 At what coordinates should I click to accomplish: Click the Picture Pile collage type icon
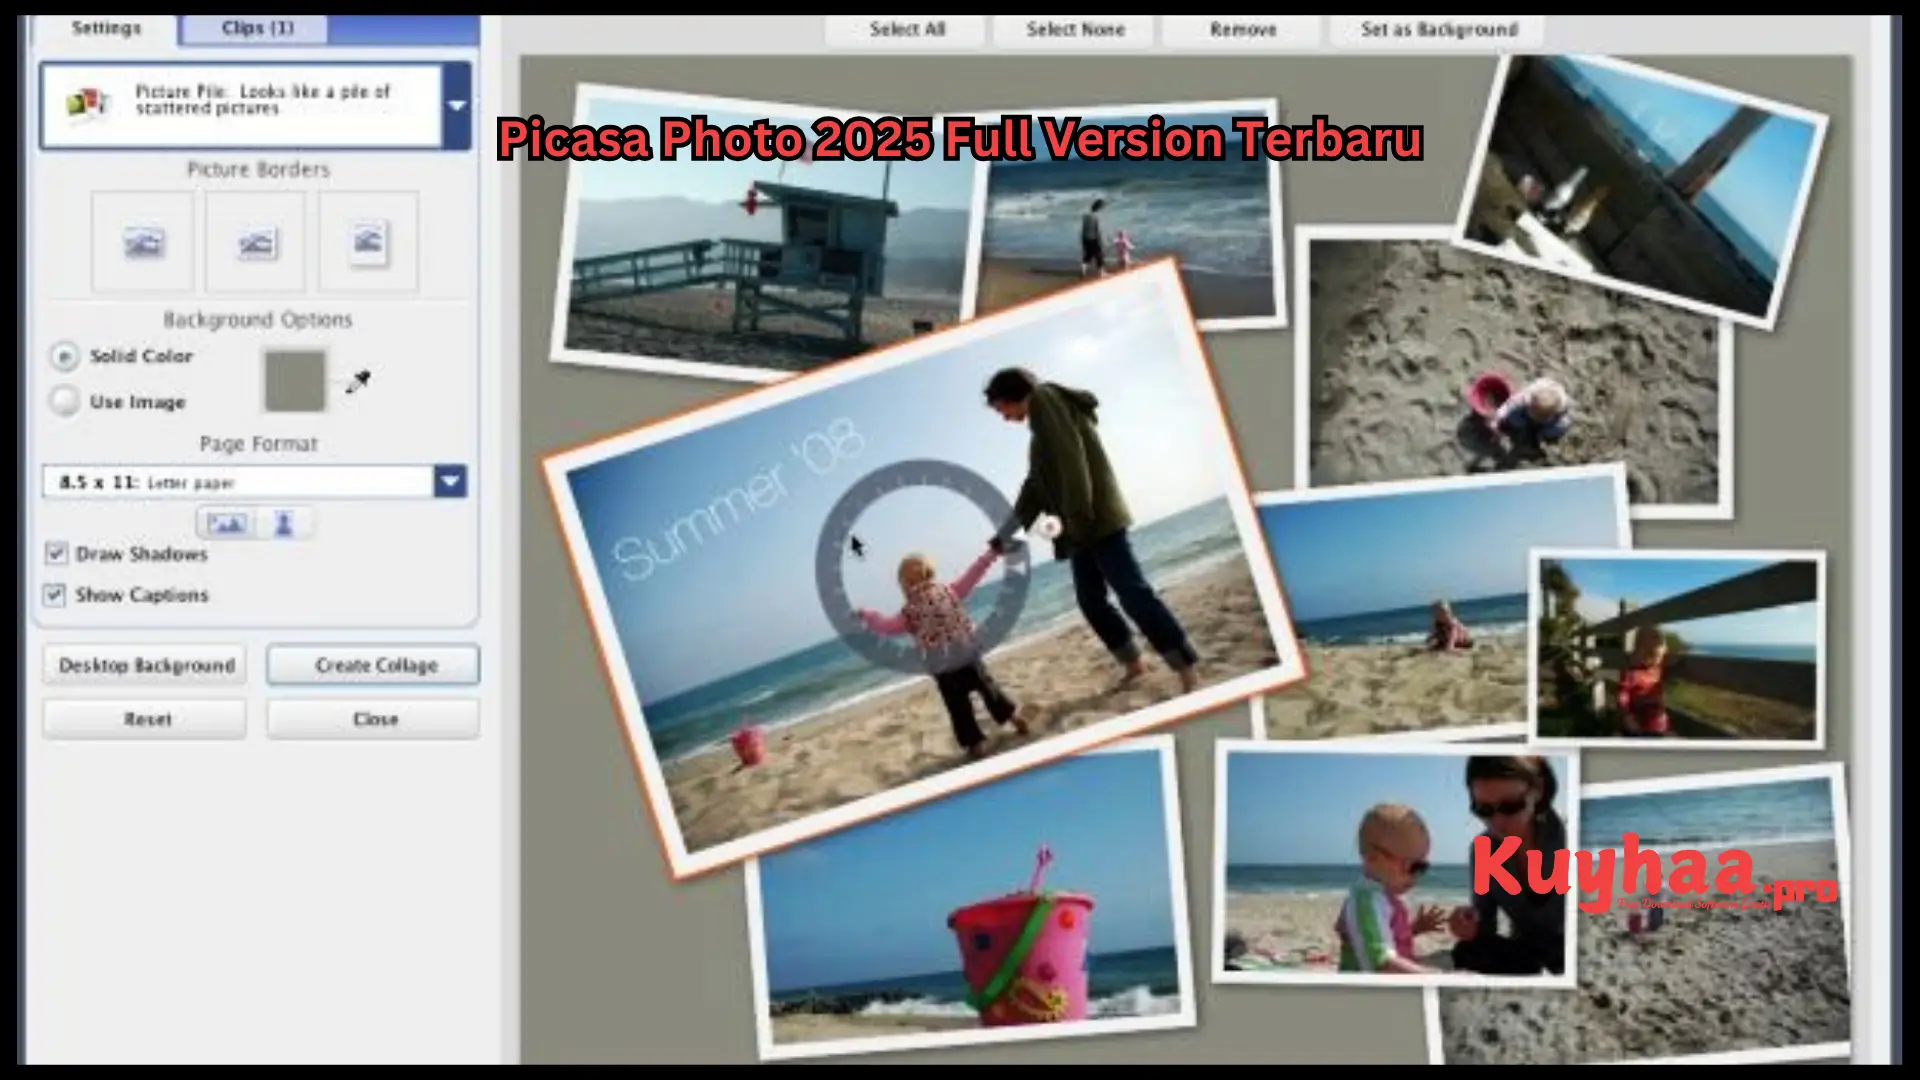(x=86, y=103)
